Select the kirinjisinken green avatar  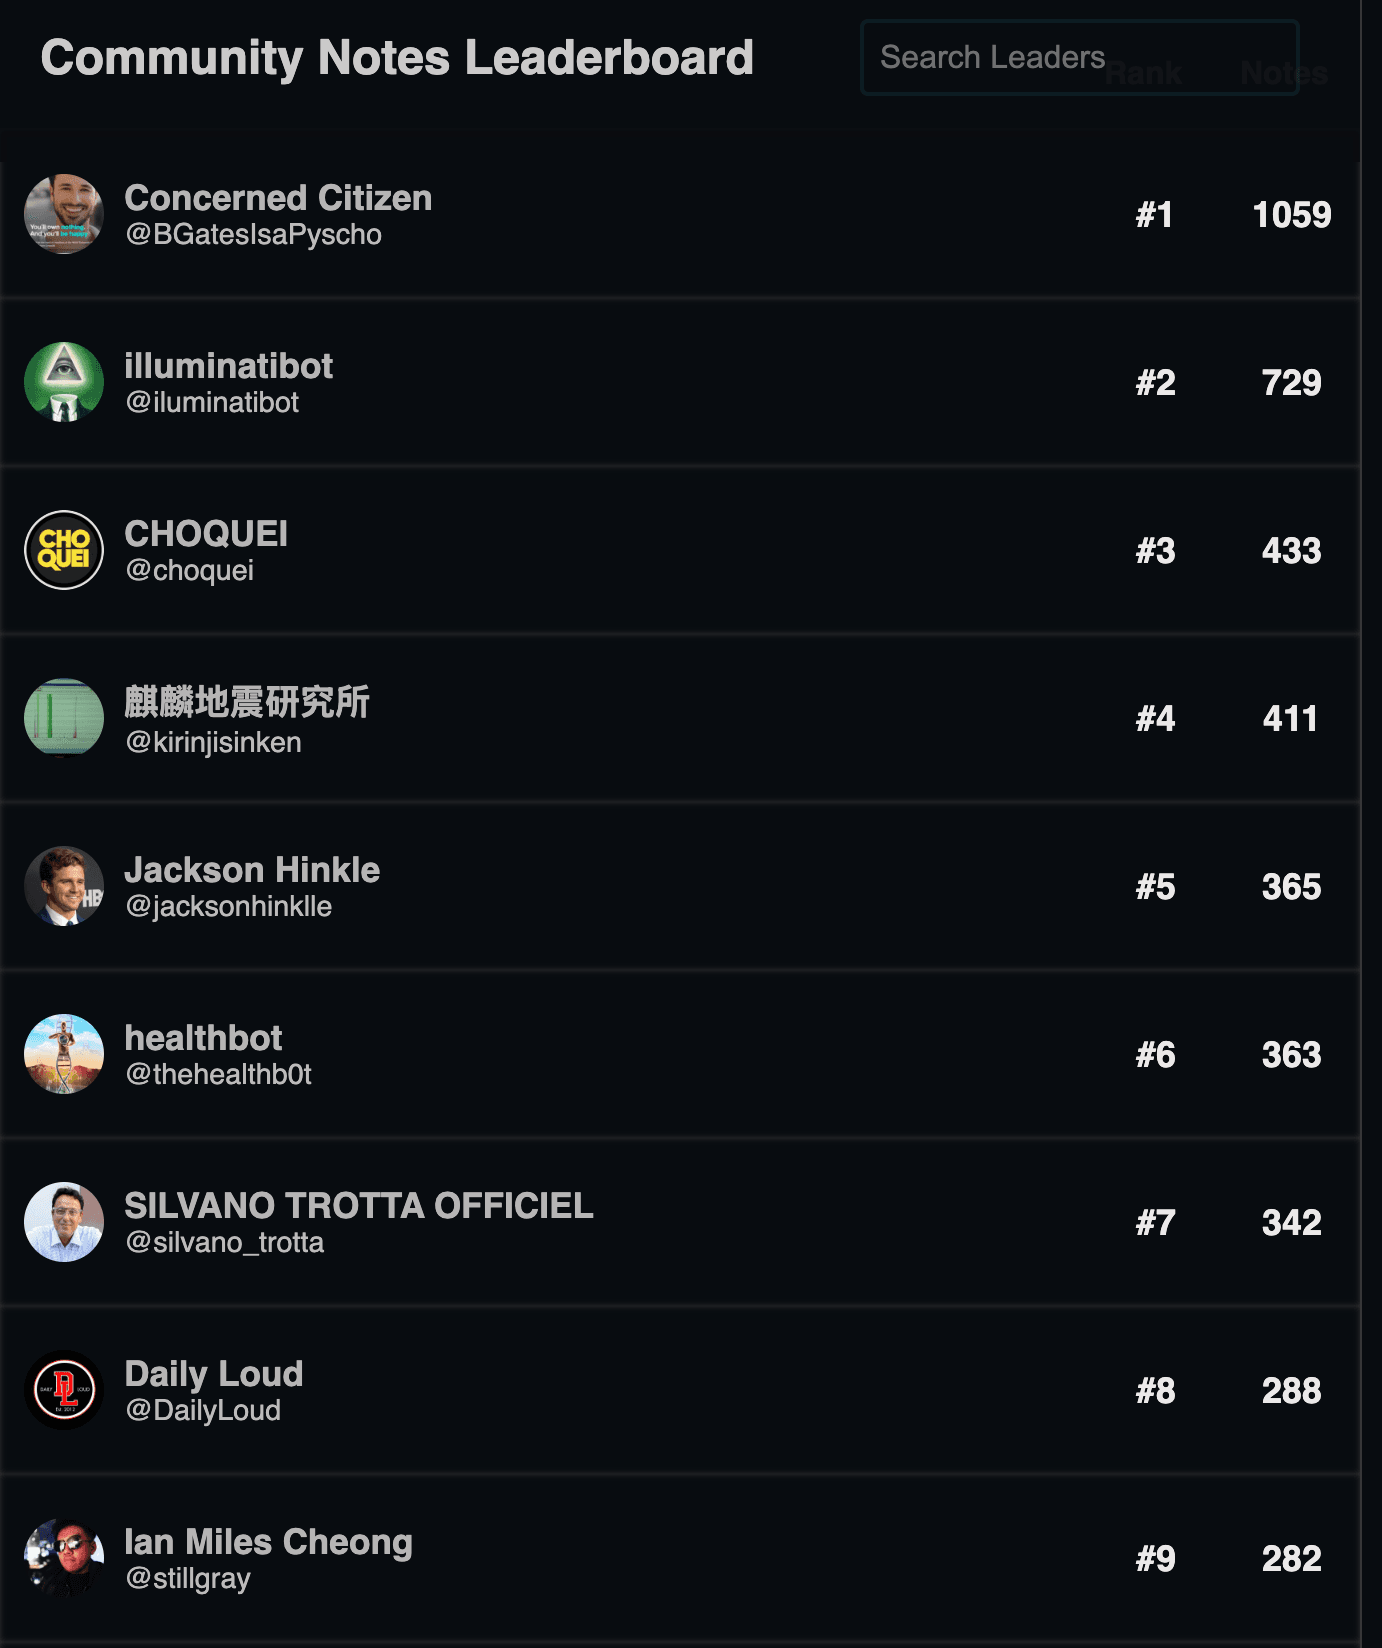click(64, 718)
